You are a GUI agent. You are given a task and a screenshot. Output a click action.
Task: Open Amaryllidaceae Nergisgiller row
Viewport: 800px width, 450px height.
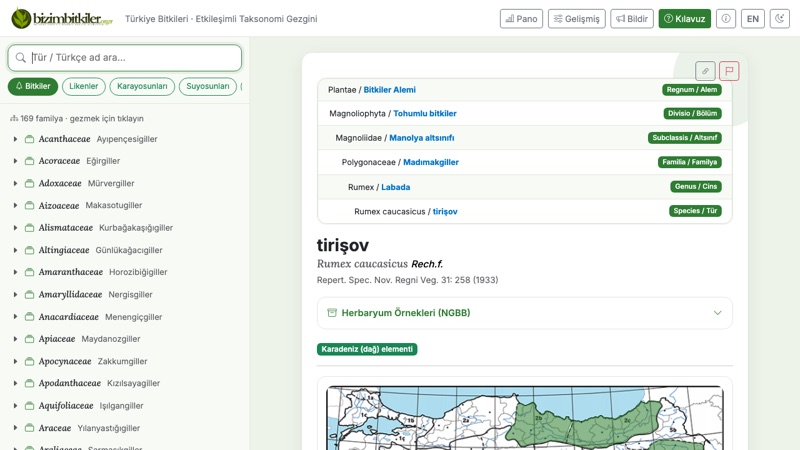click(124, 294)
